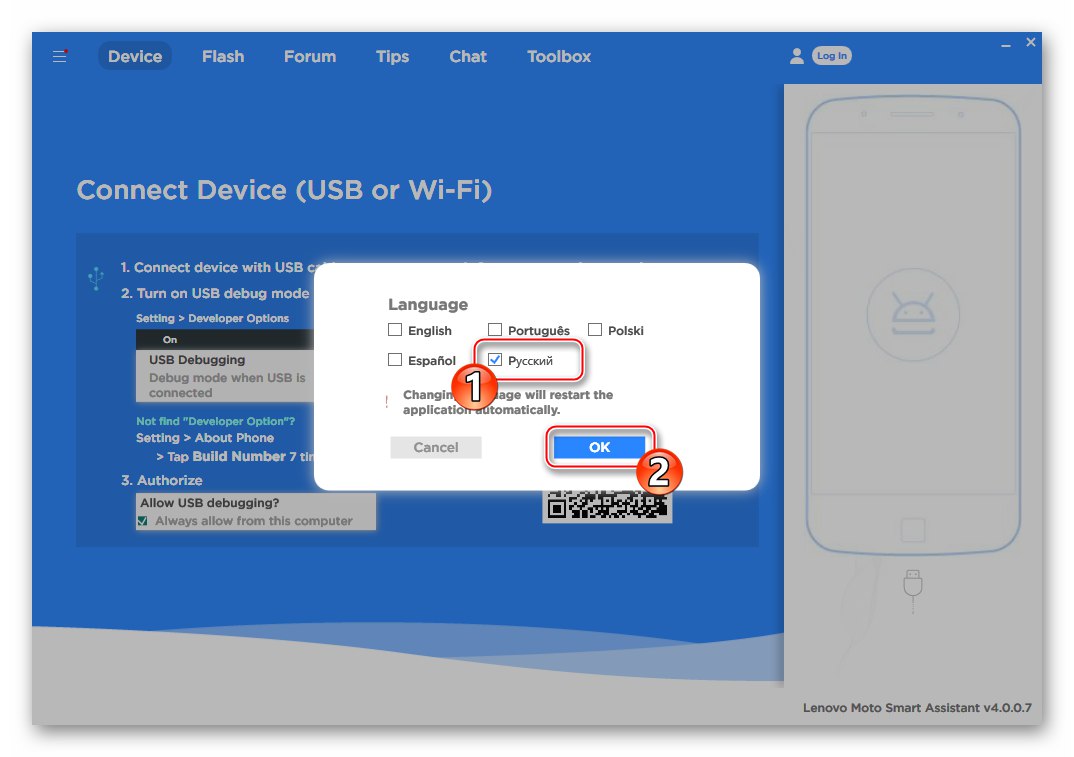Viewport: 1074px width, 757px height.
Task: Open the Toolbox tab
Action: [x=559, y=56]
